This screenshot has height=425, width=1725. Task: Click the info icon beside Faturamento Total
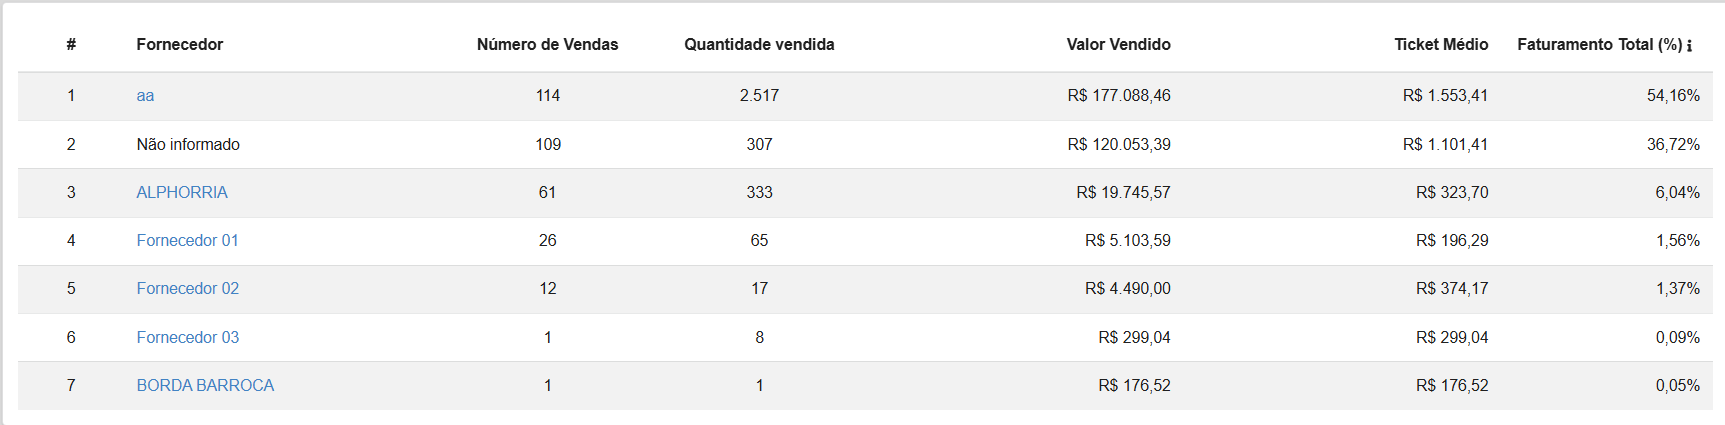click(1689, 45)
